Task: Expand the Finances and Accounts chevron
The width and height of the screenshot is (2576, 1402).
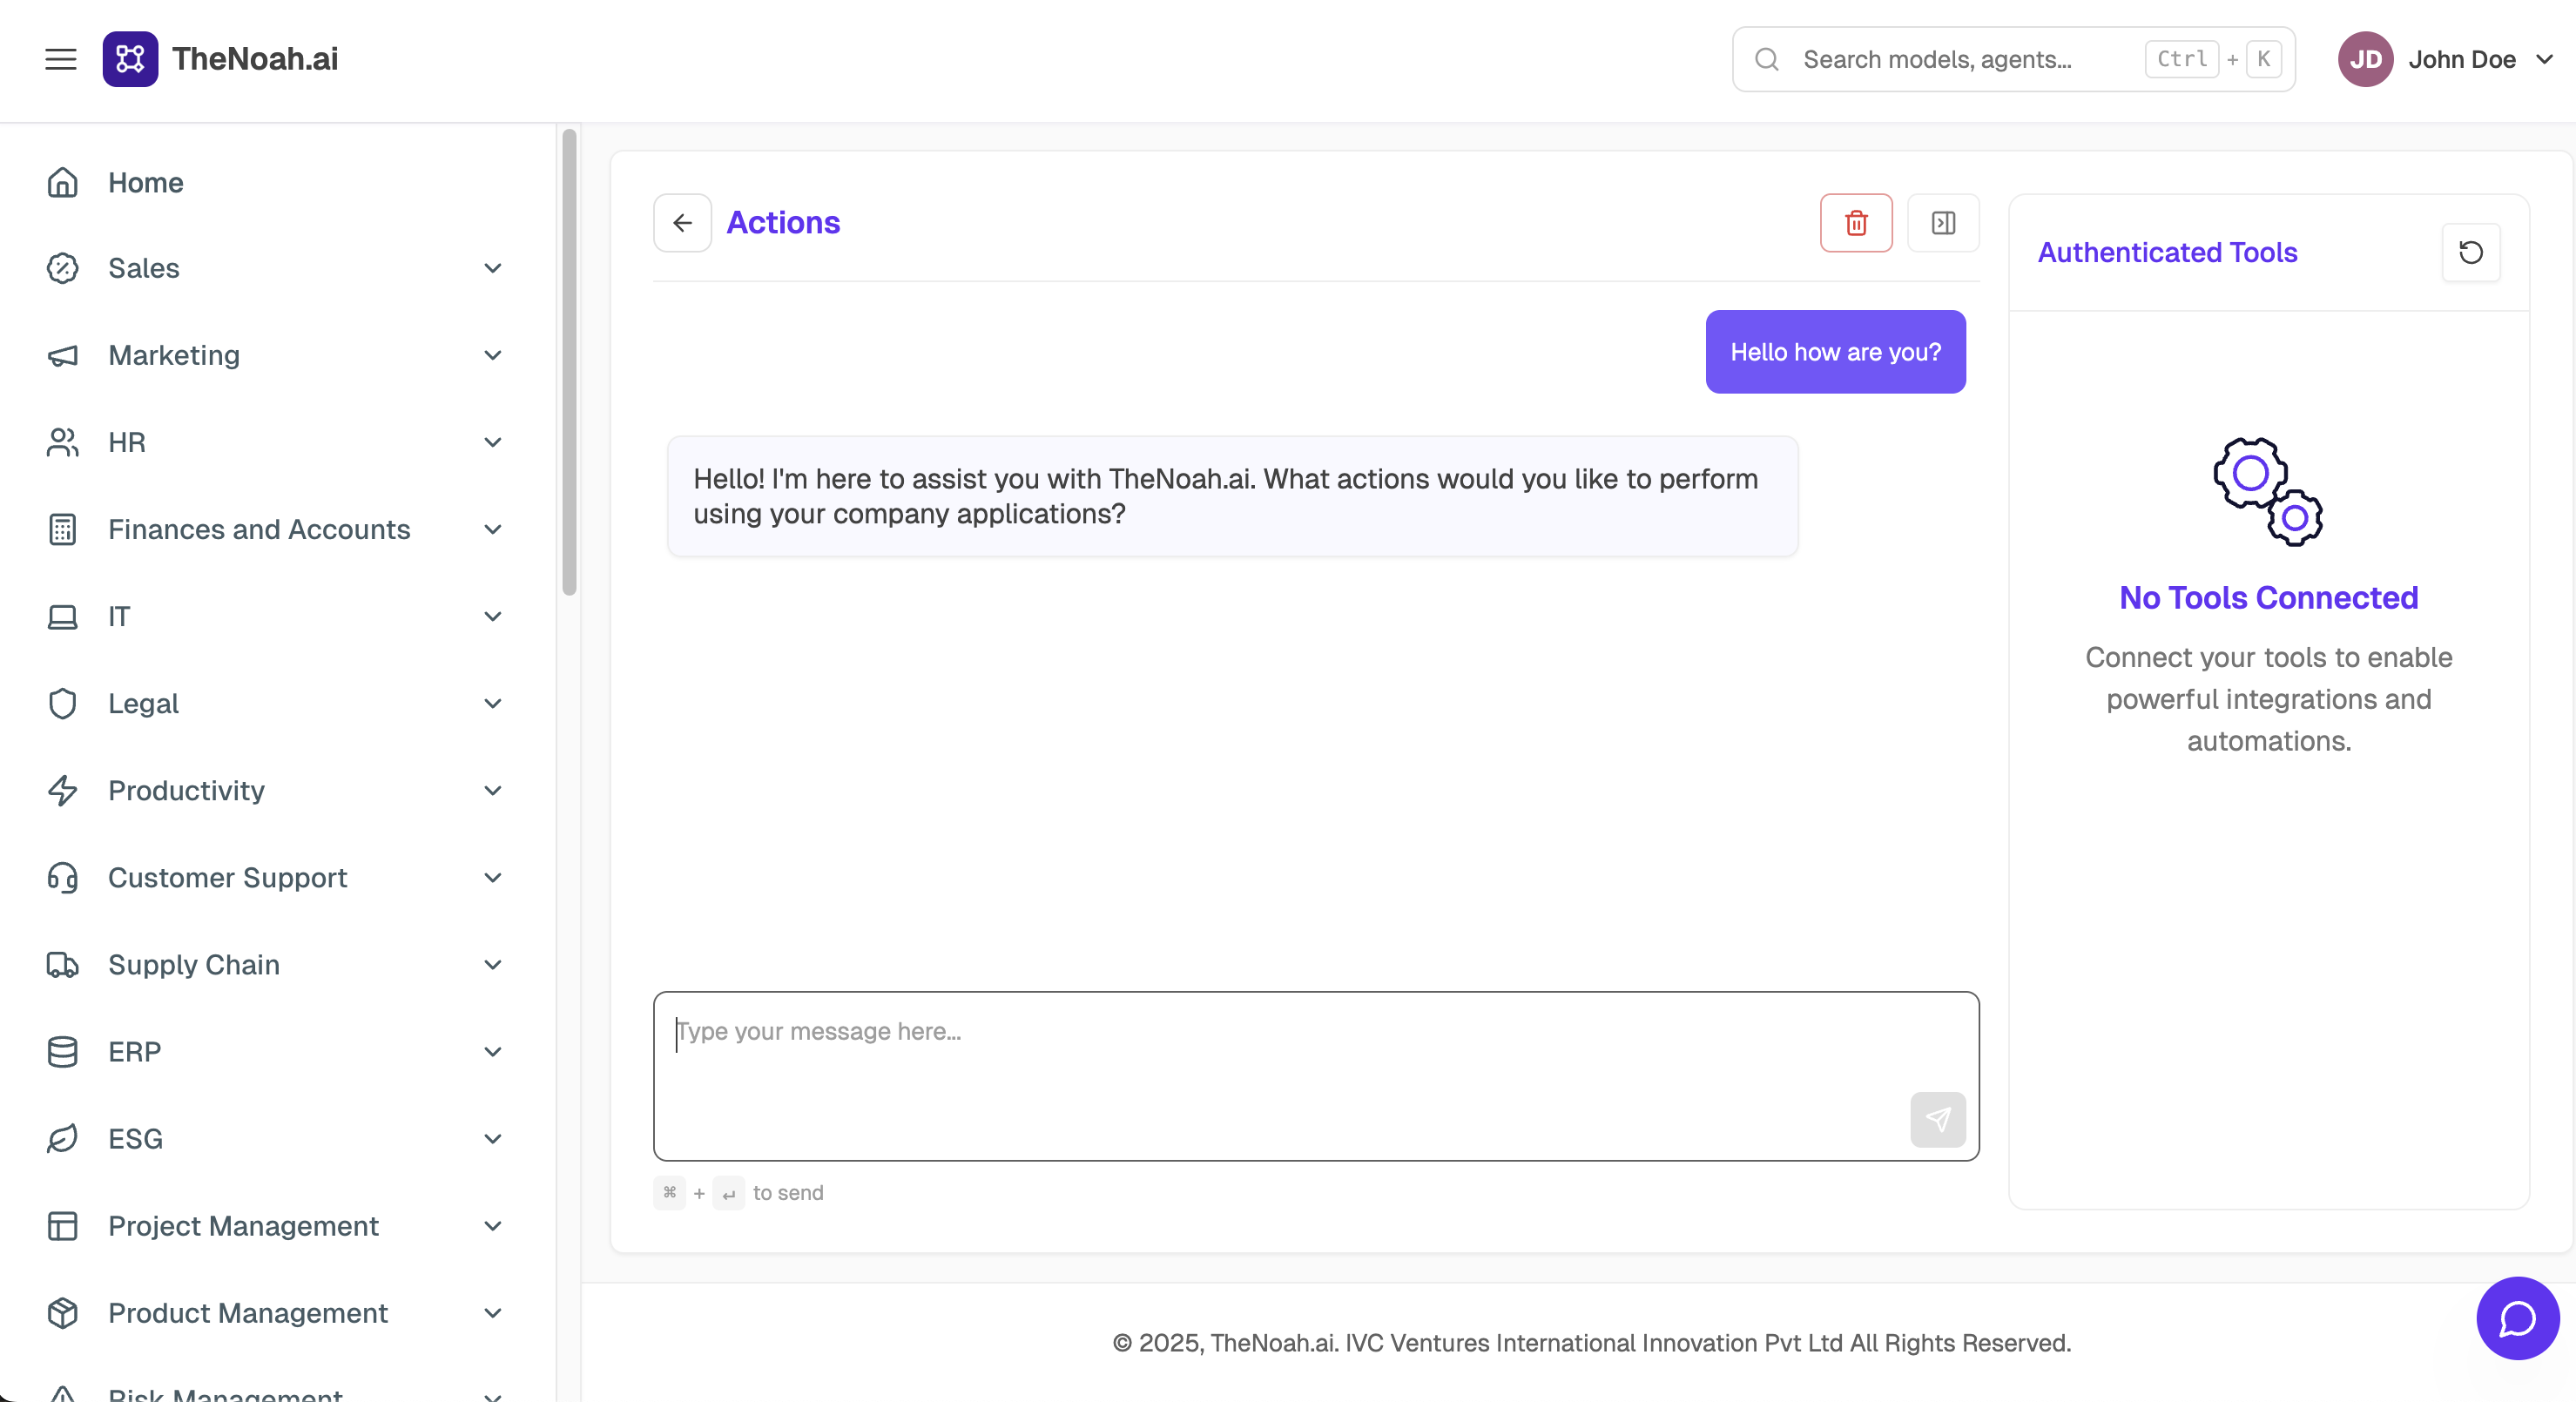Action: pyautogui.click(x=492, y=529)
